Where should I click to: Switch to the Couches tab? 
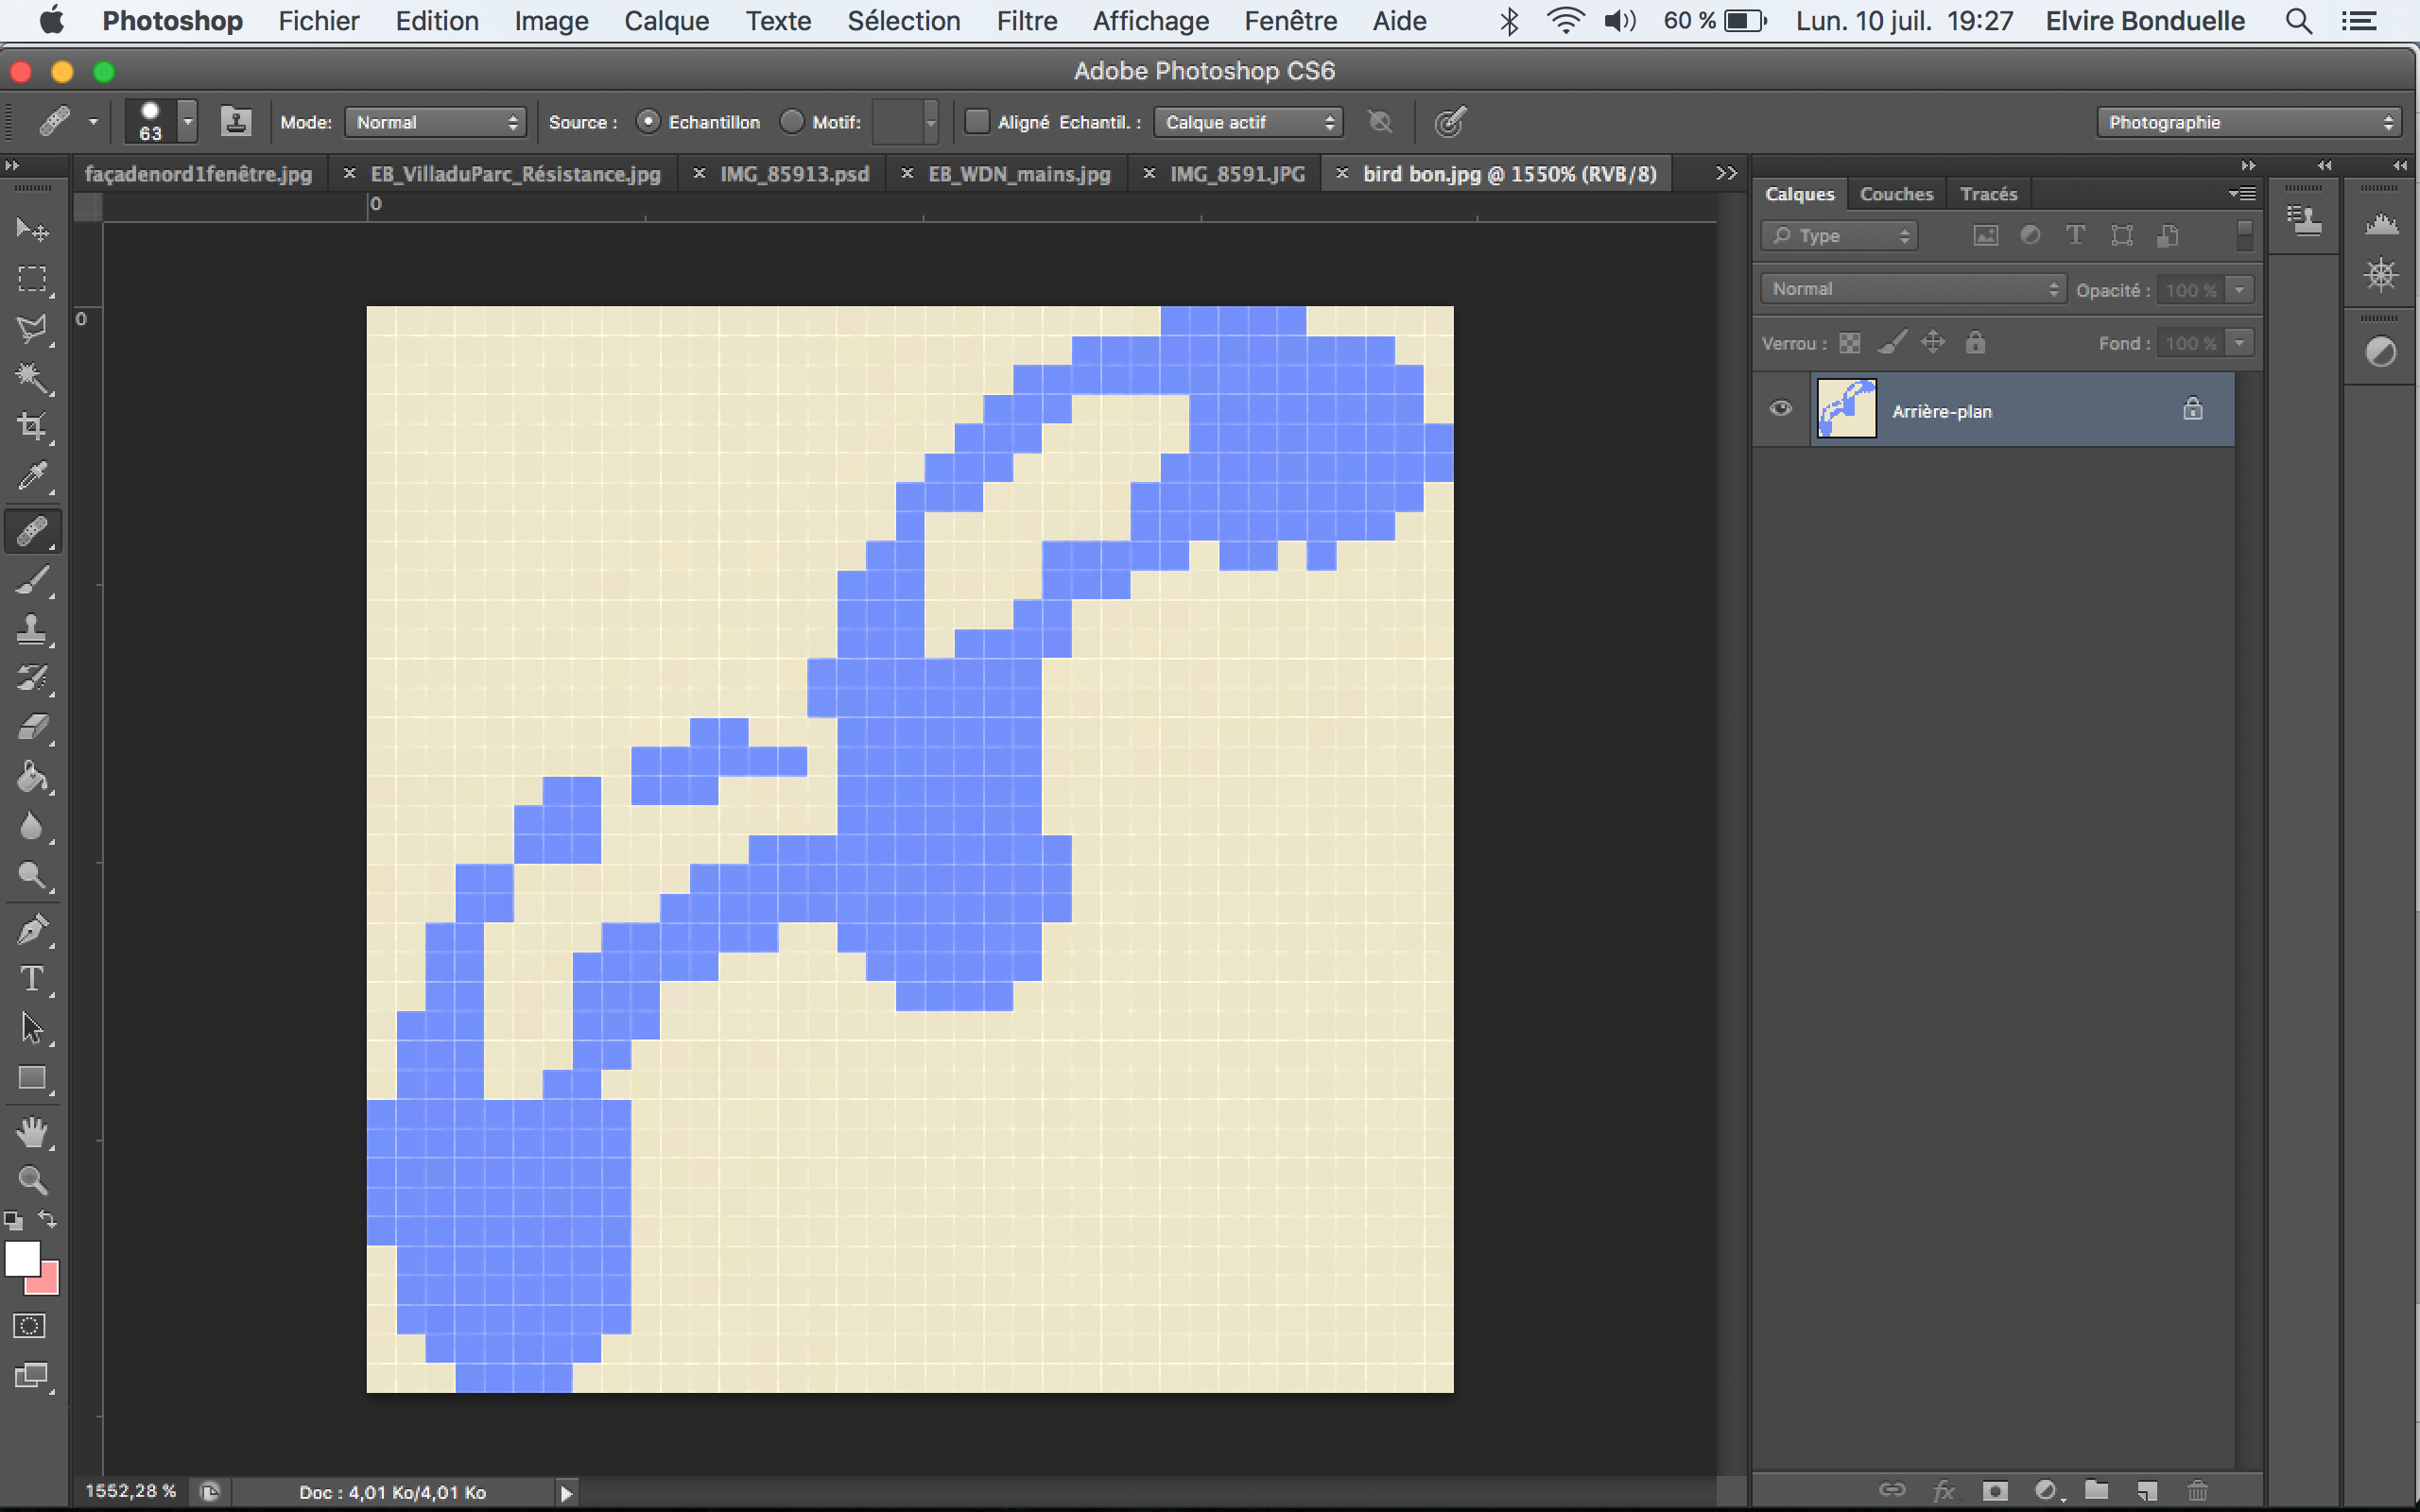[1896, 194]
